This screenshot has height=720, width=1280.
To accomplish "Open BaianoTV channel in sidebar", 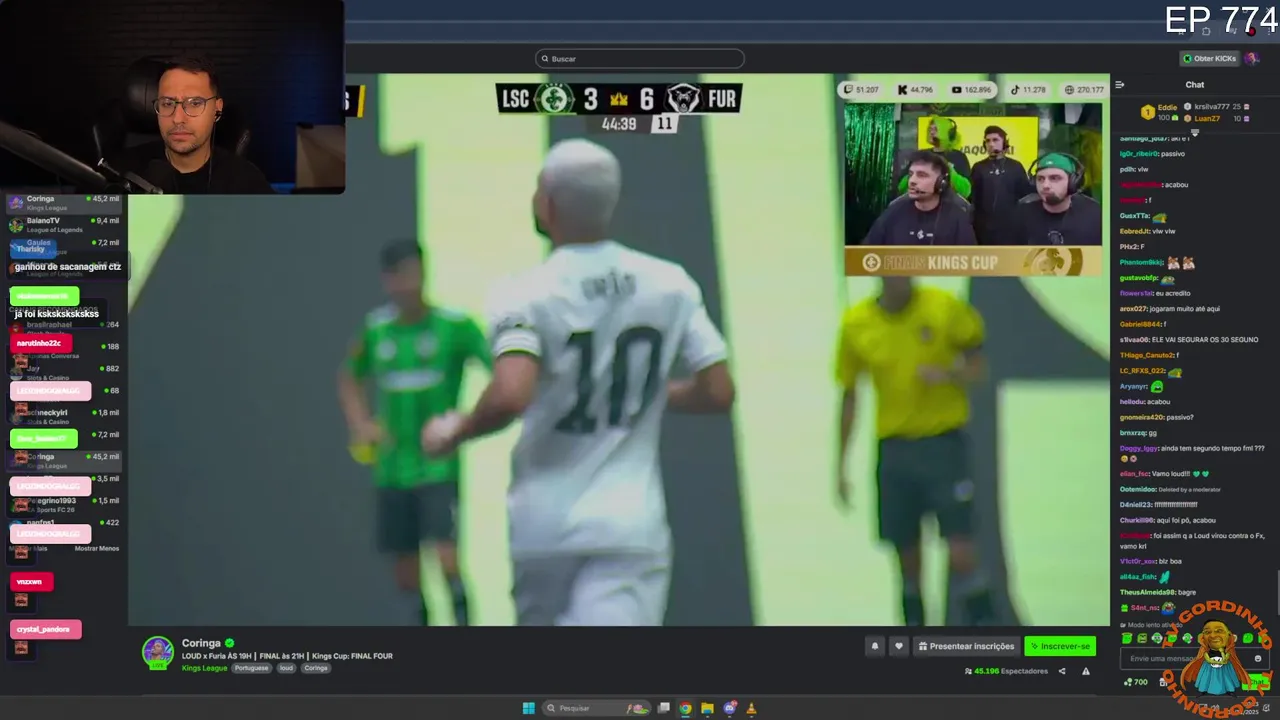I will pos(64,225).
